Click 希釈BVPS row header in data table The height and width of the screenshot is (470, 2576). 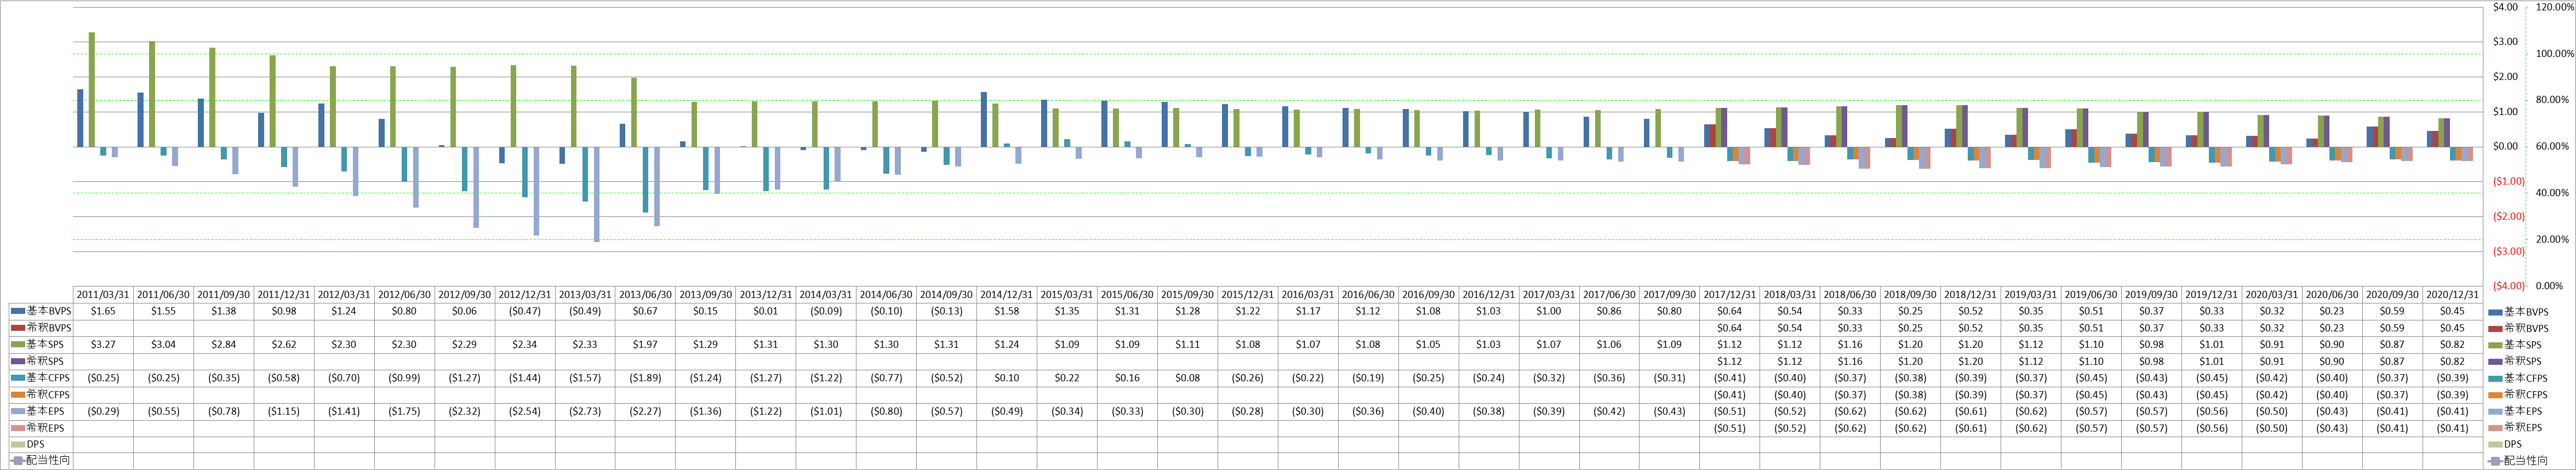41,328
